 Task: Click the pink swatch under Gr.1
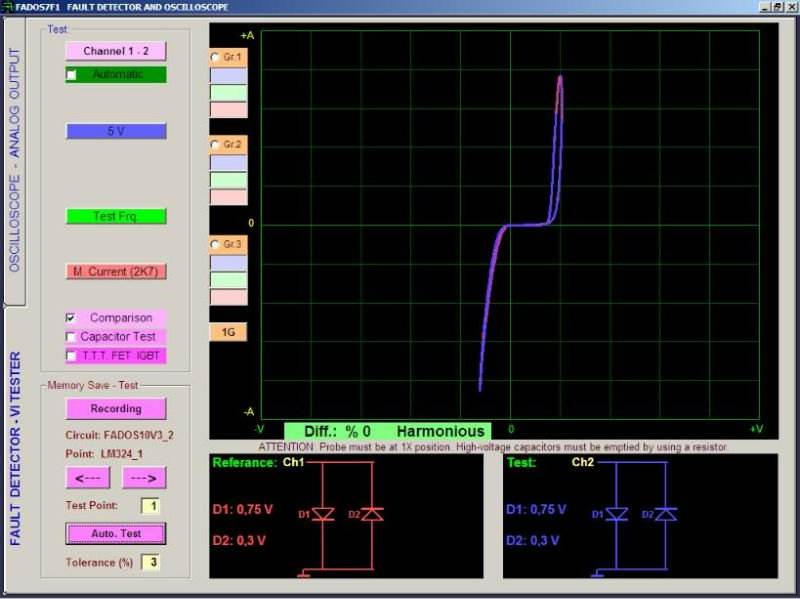pos(227,110)
